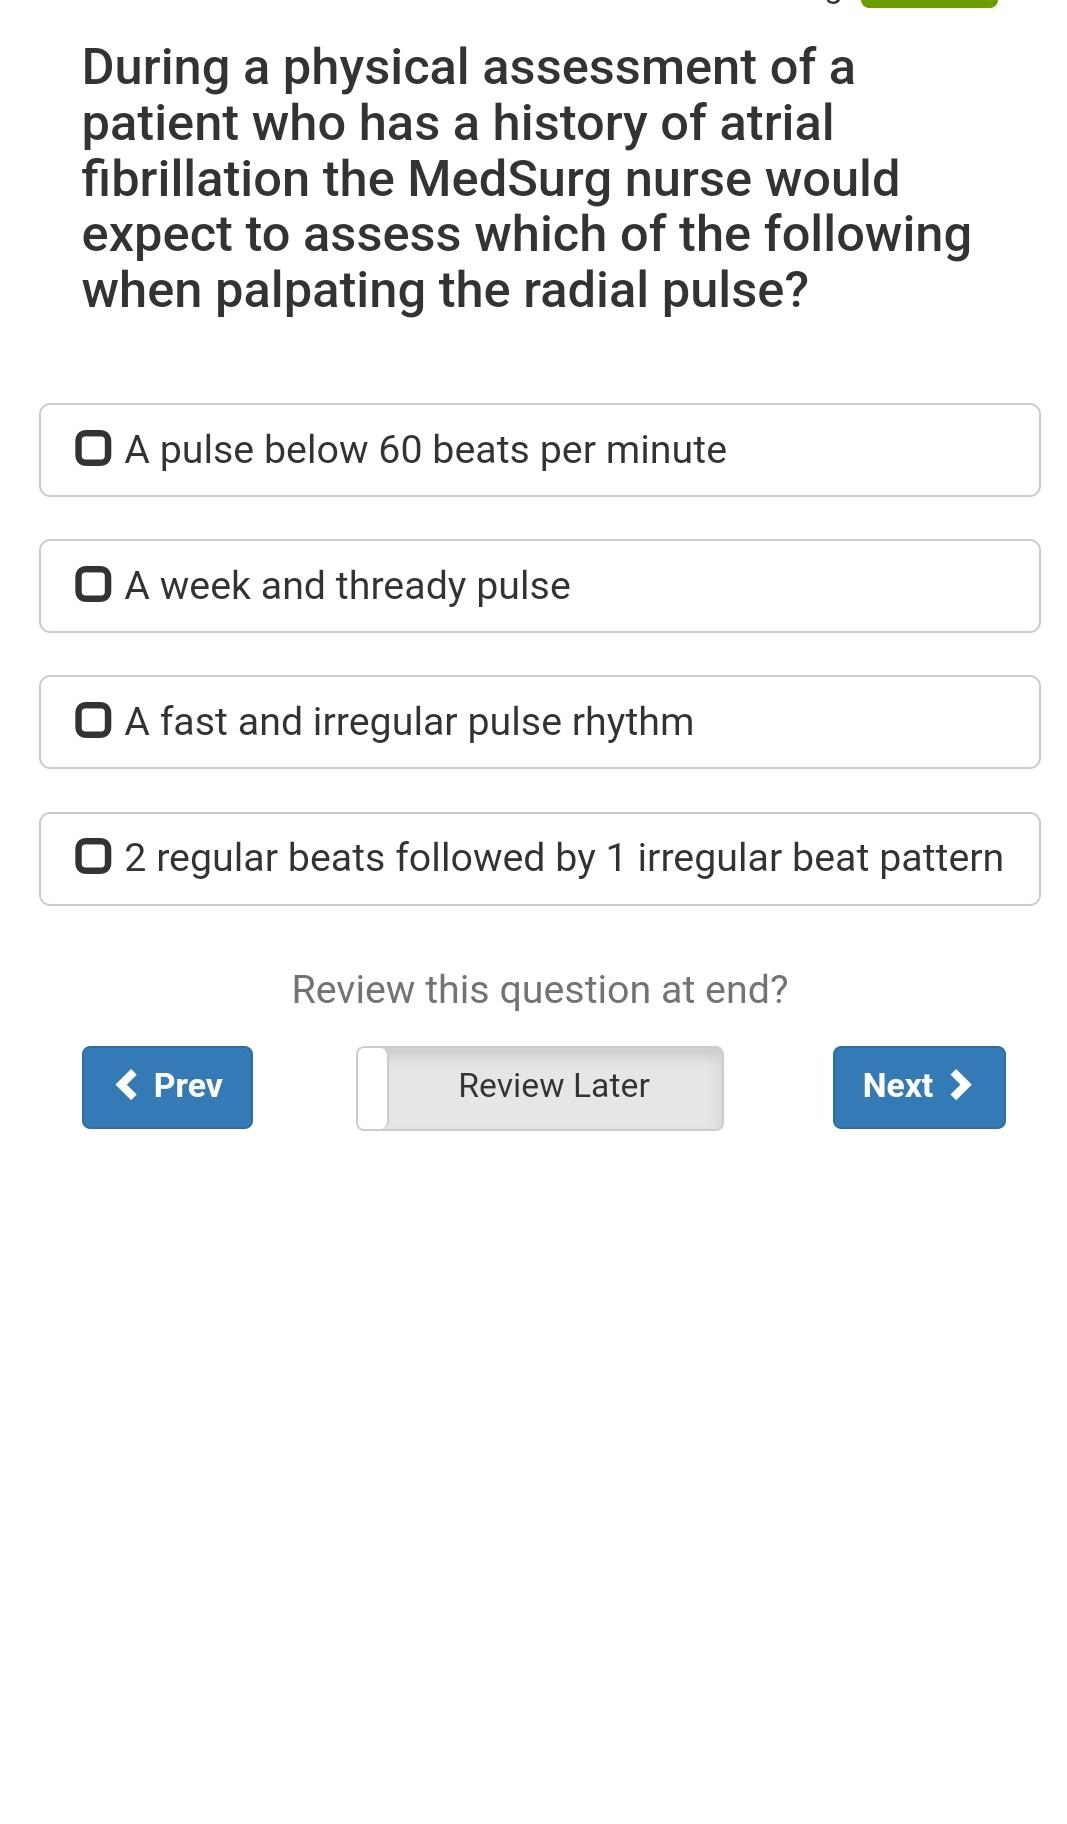The height and width of the screenshot is (1824, 1067).
Task: Click the Review Later button label
Action: click(552, 1085)
